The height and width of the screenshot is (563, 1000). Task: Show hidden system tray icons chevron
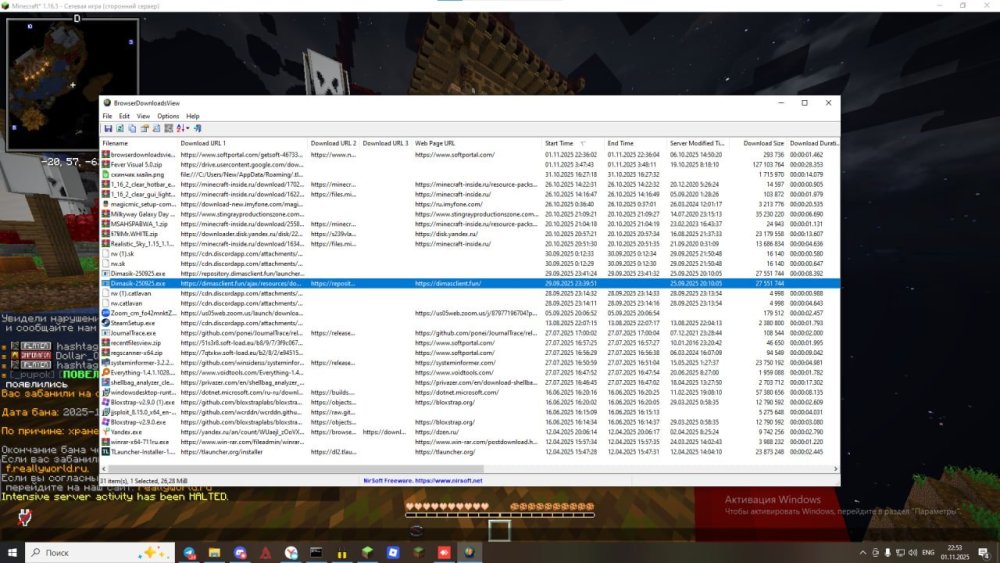coord(863,553)
